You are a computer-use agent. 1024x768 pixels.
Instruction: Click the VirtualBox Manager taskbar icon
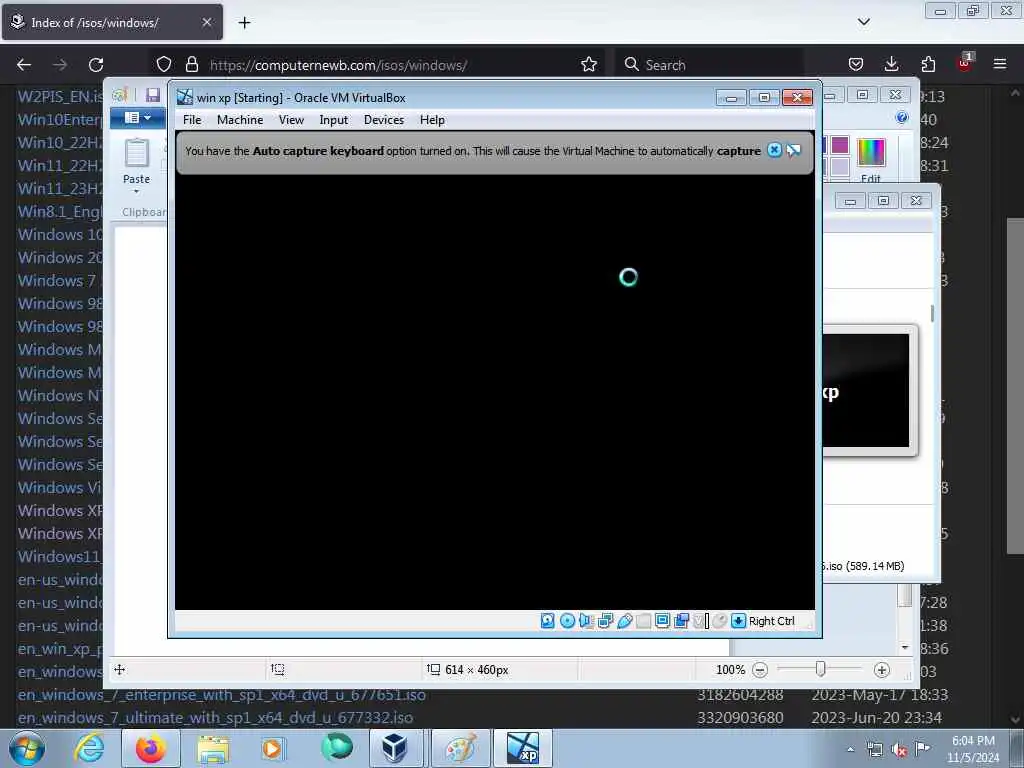coord(395,748)
